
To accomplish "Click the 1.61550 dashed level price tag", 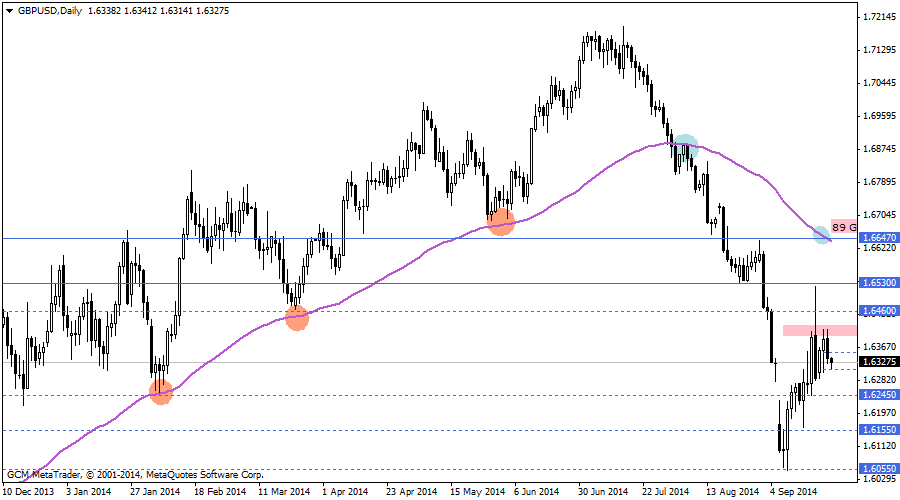I will pos(878,430).
